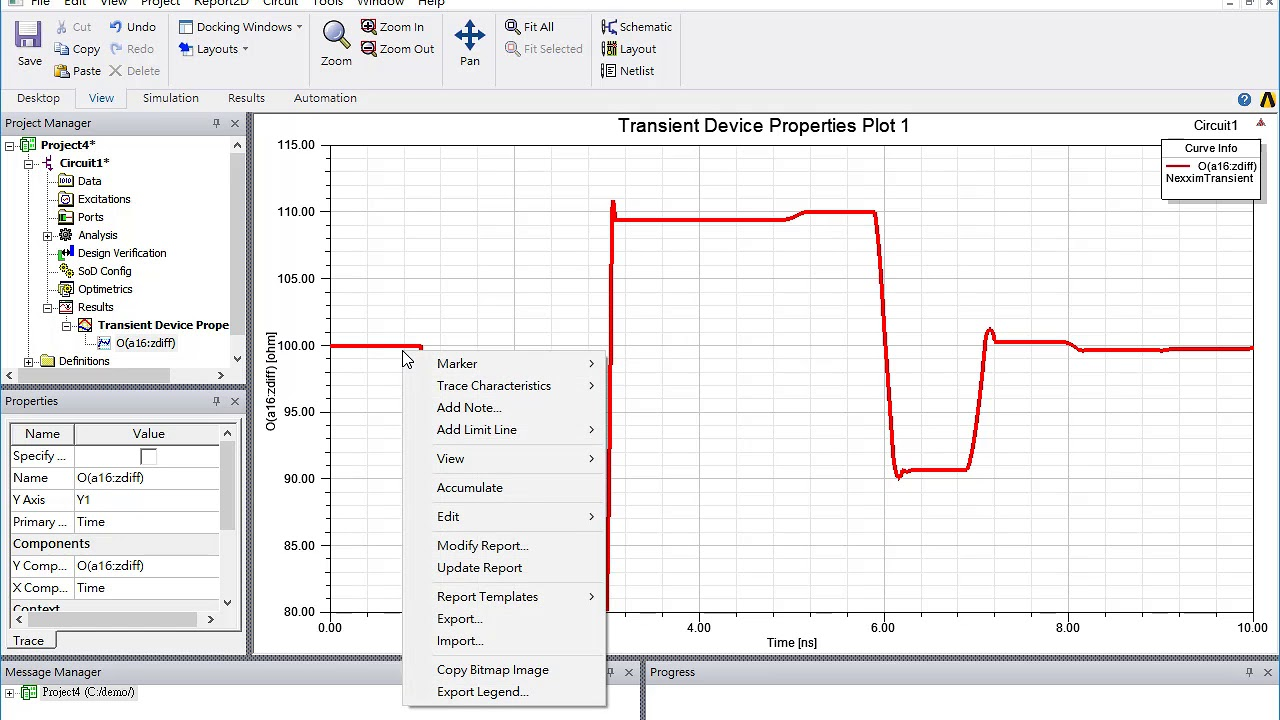The image size is (1280, 720).
Task: Toggle auto-hide pin on Project Manager panel
Action: 216,122
